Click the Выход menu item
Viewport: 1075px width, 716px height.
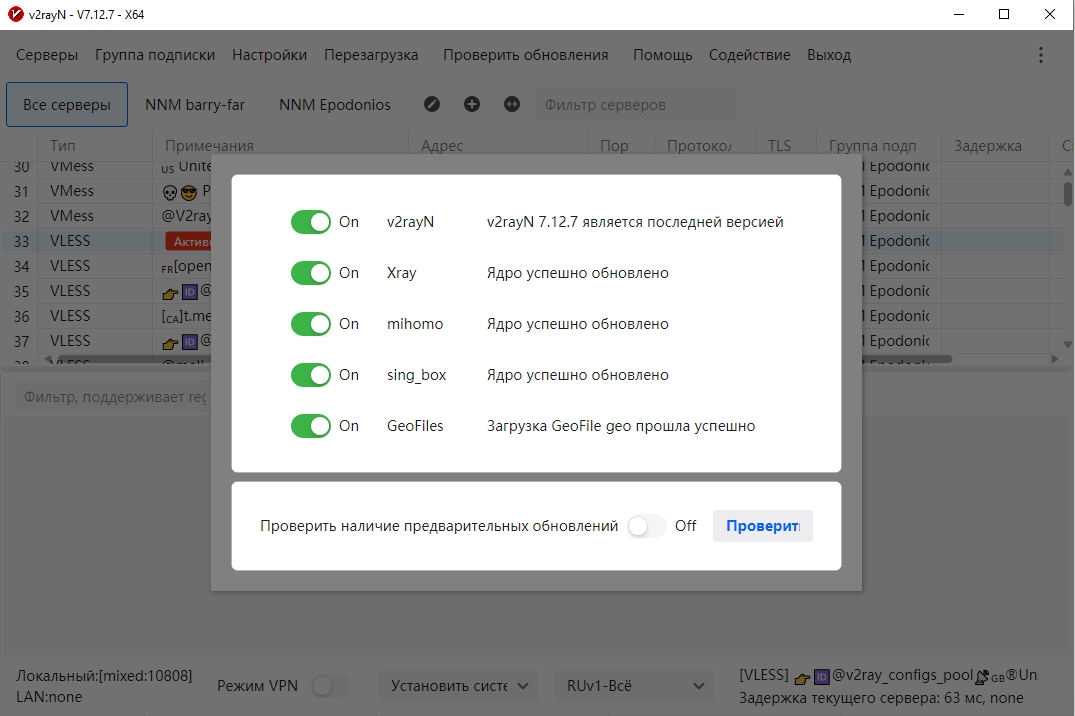tap(829, 55)
